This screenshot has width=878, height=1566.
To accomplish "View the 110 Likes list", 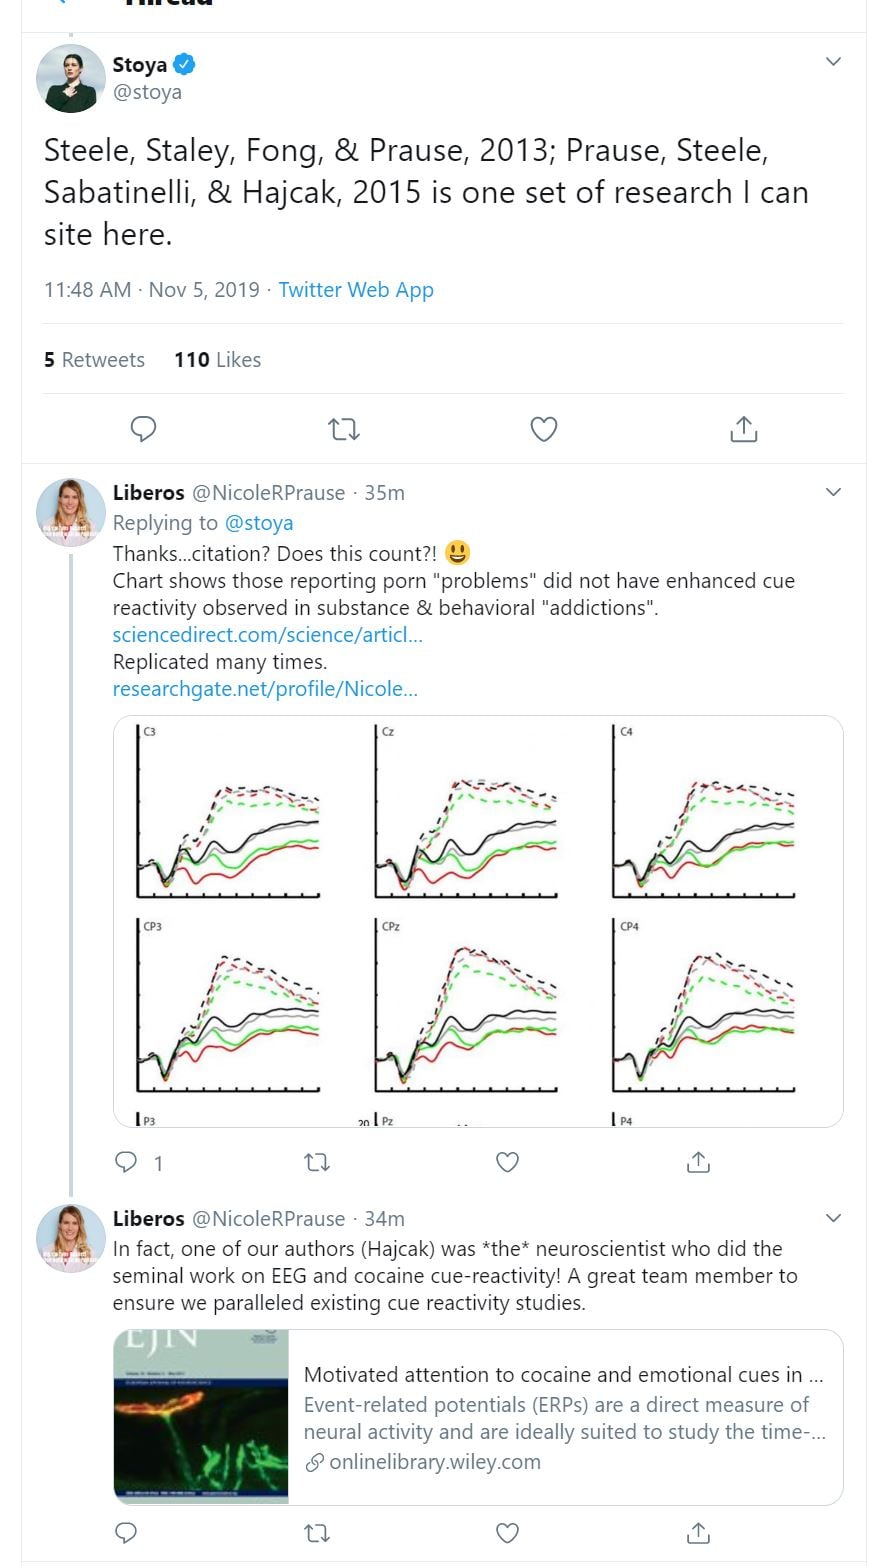I will coord(217,360).
